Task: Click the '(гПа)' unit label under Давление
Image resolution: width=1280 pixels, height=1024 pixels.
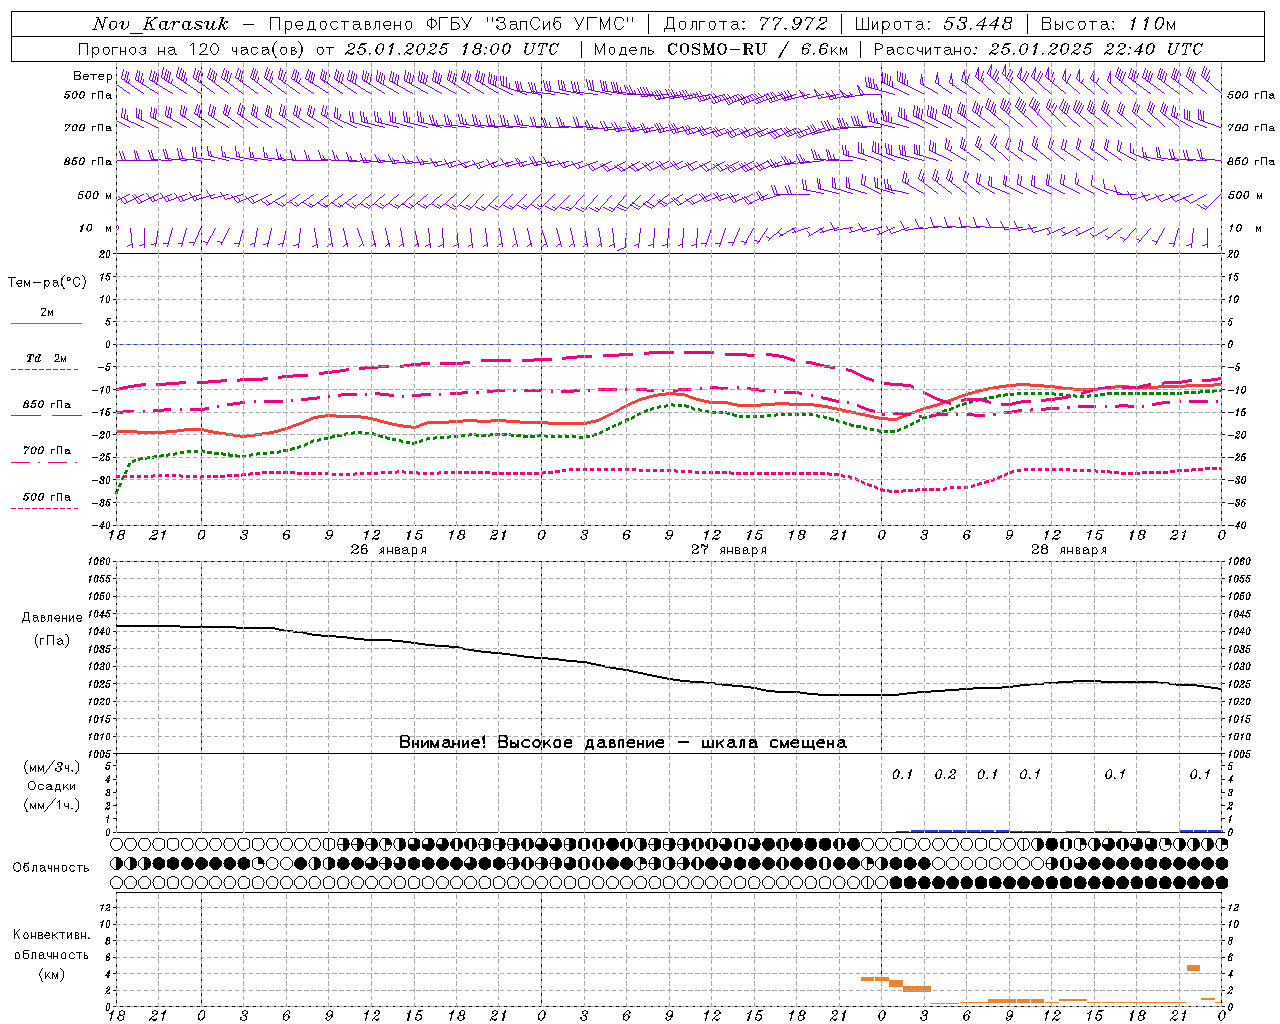Action: [52, 640]
